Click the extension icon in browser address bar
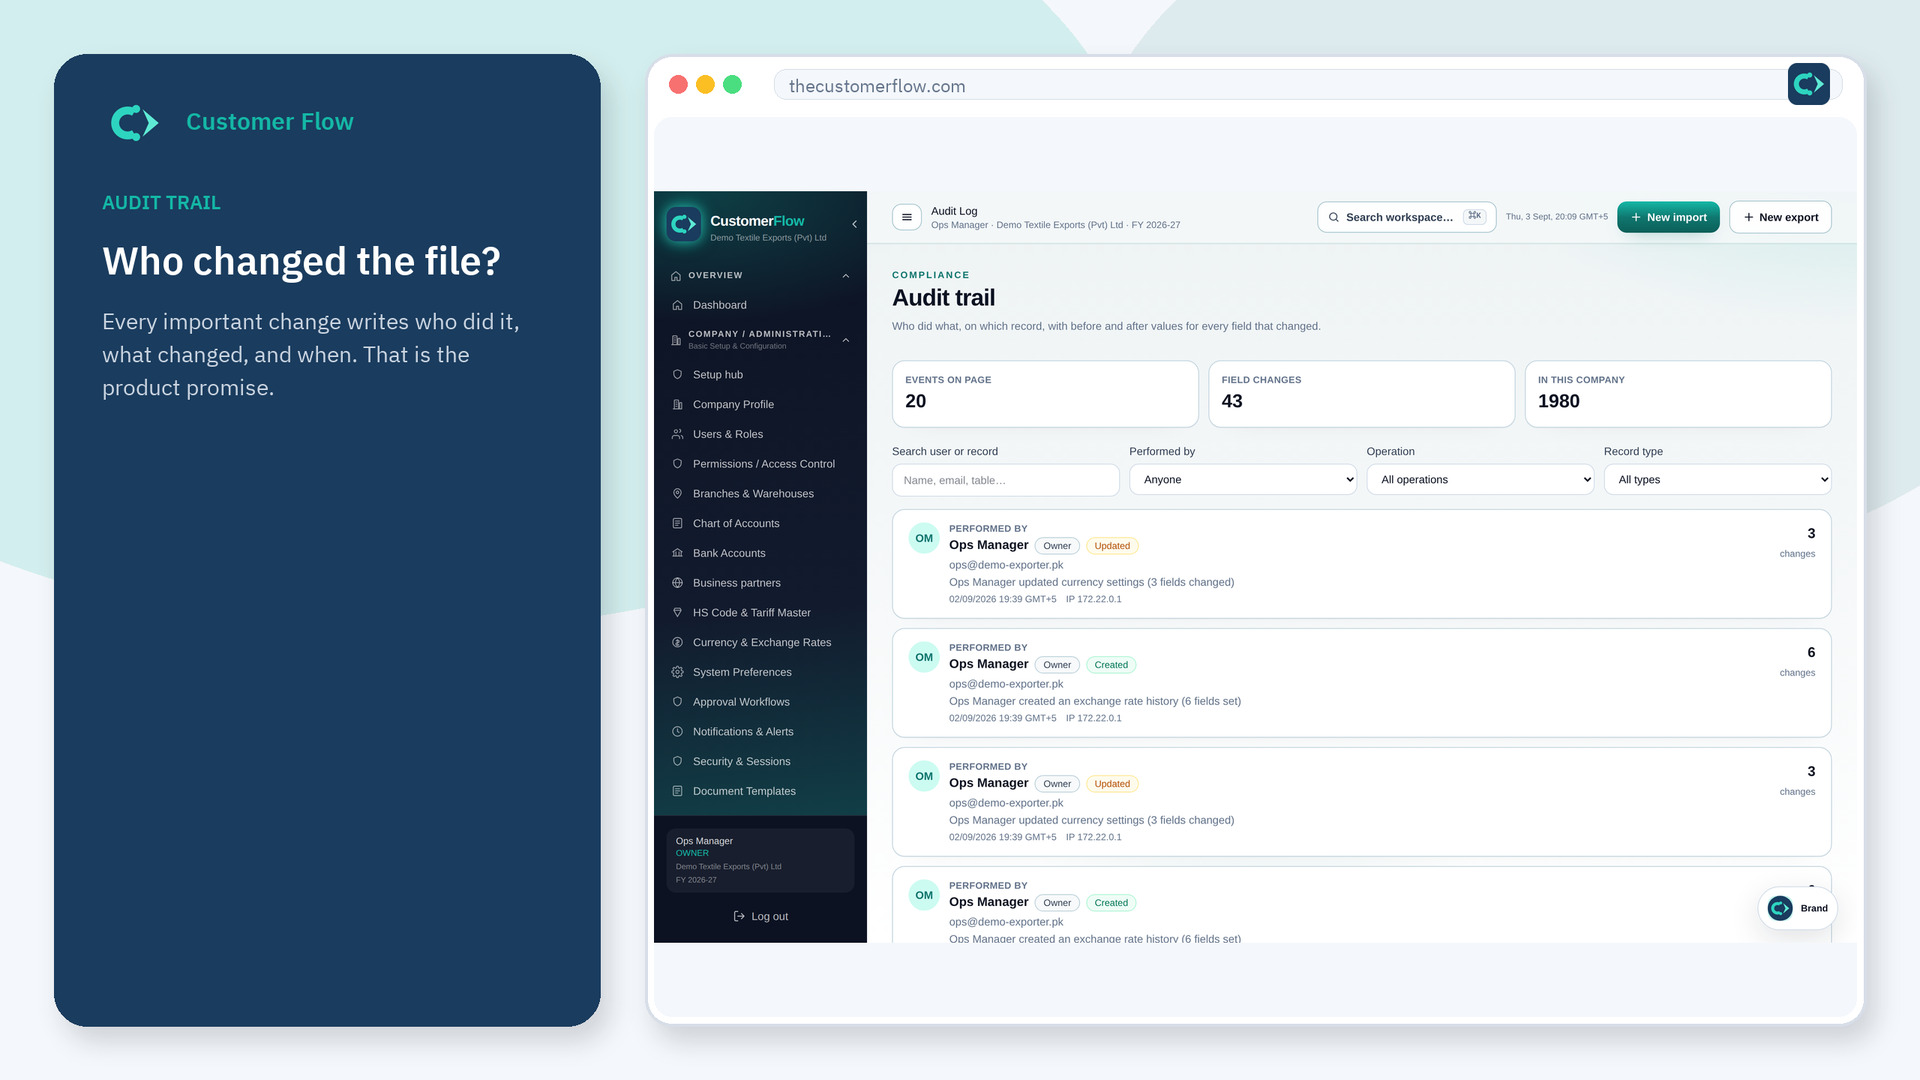 [1808, 85]
